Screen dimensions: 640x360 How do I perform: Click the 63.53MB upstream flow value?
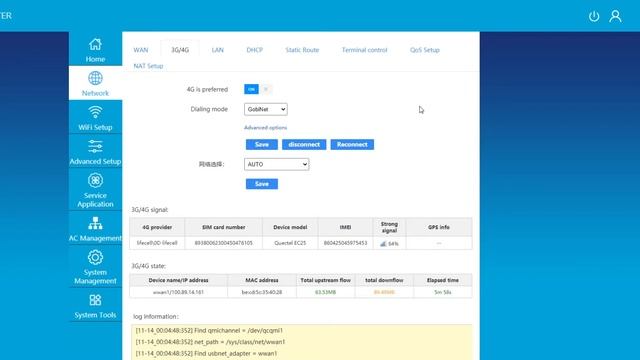point(325,292)
